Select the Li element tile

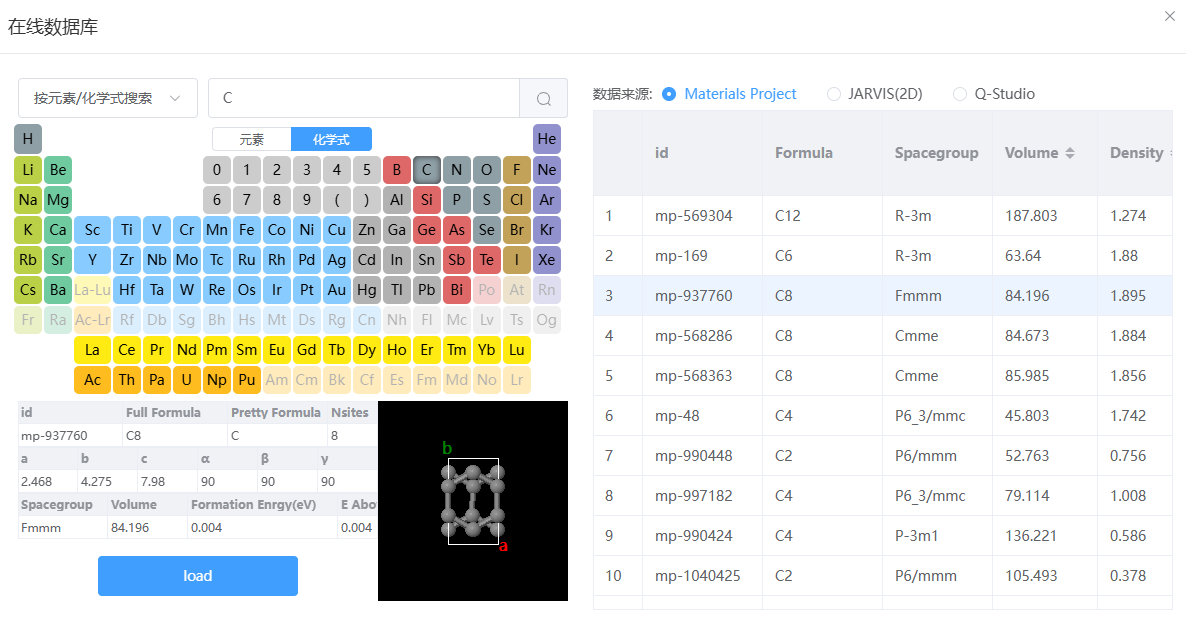point(28,169)
